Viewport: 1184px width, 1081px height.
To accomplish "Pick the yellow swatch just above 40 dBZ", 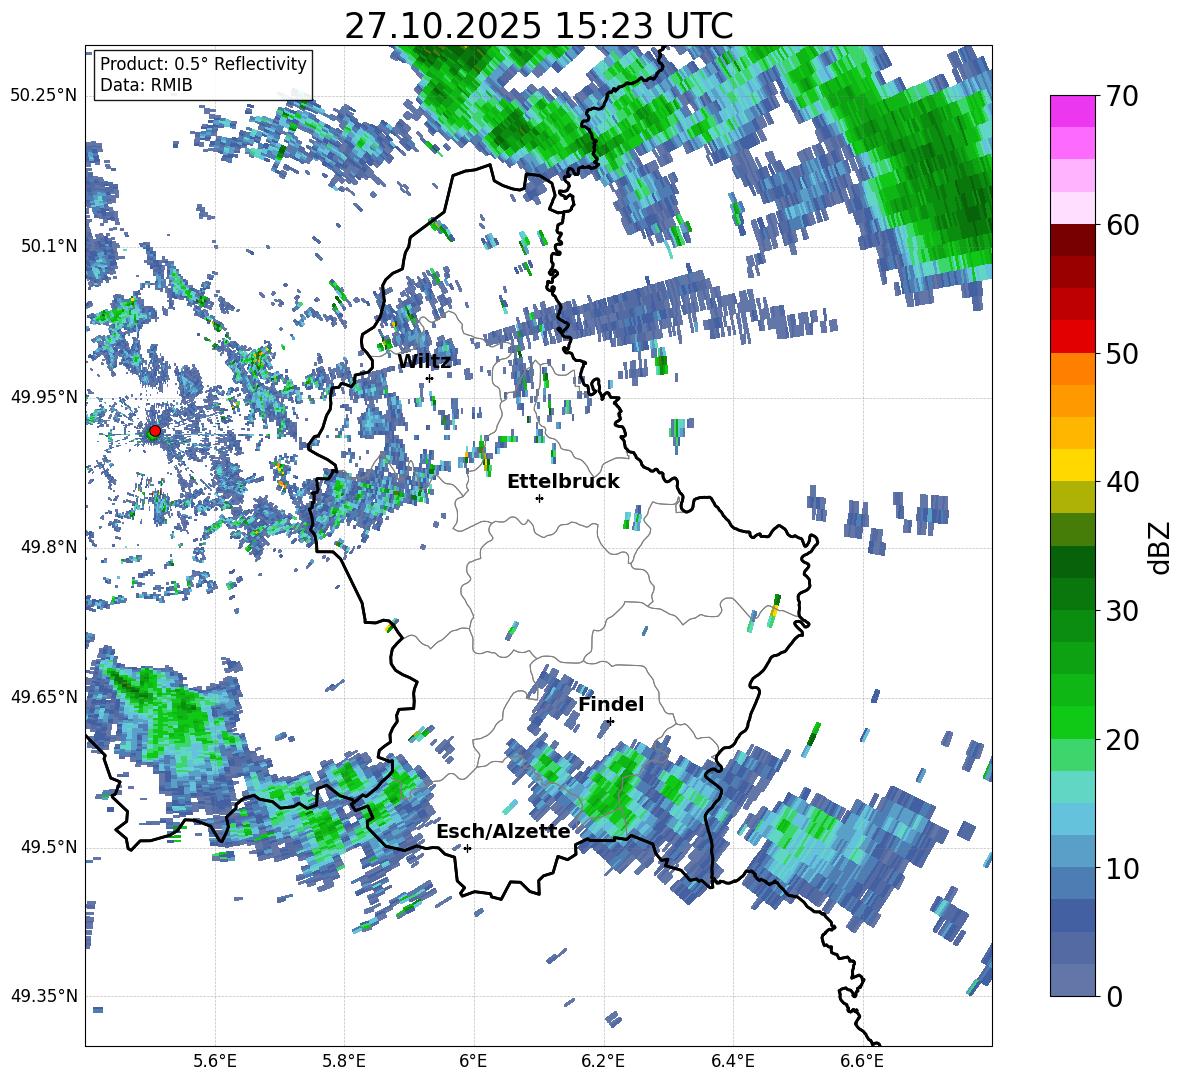I will 1073,465.
